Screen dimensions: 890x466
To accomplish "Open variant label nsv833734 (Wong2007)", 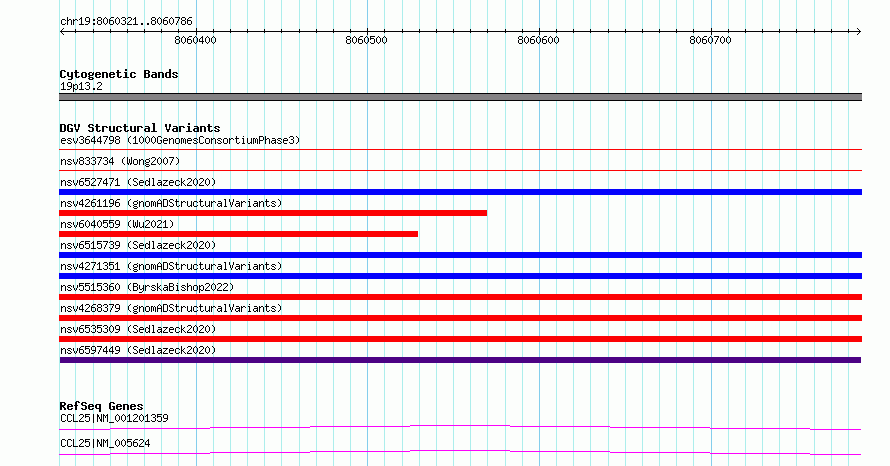I will click(120, 161).
